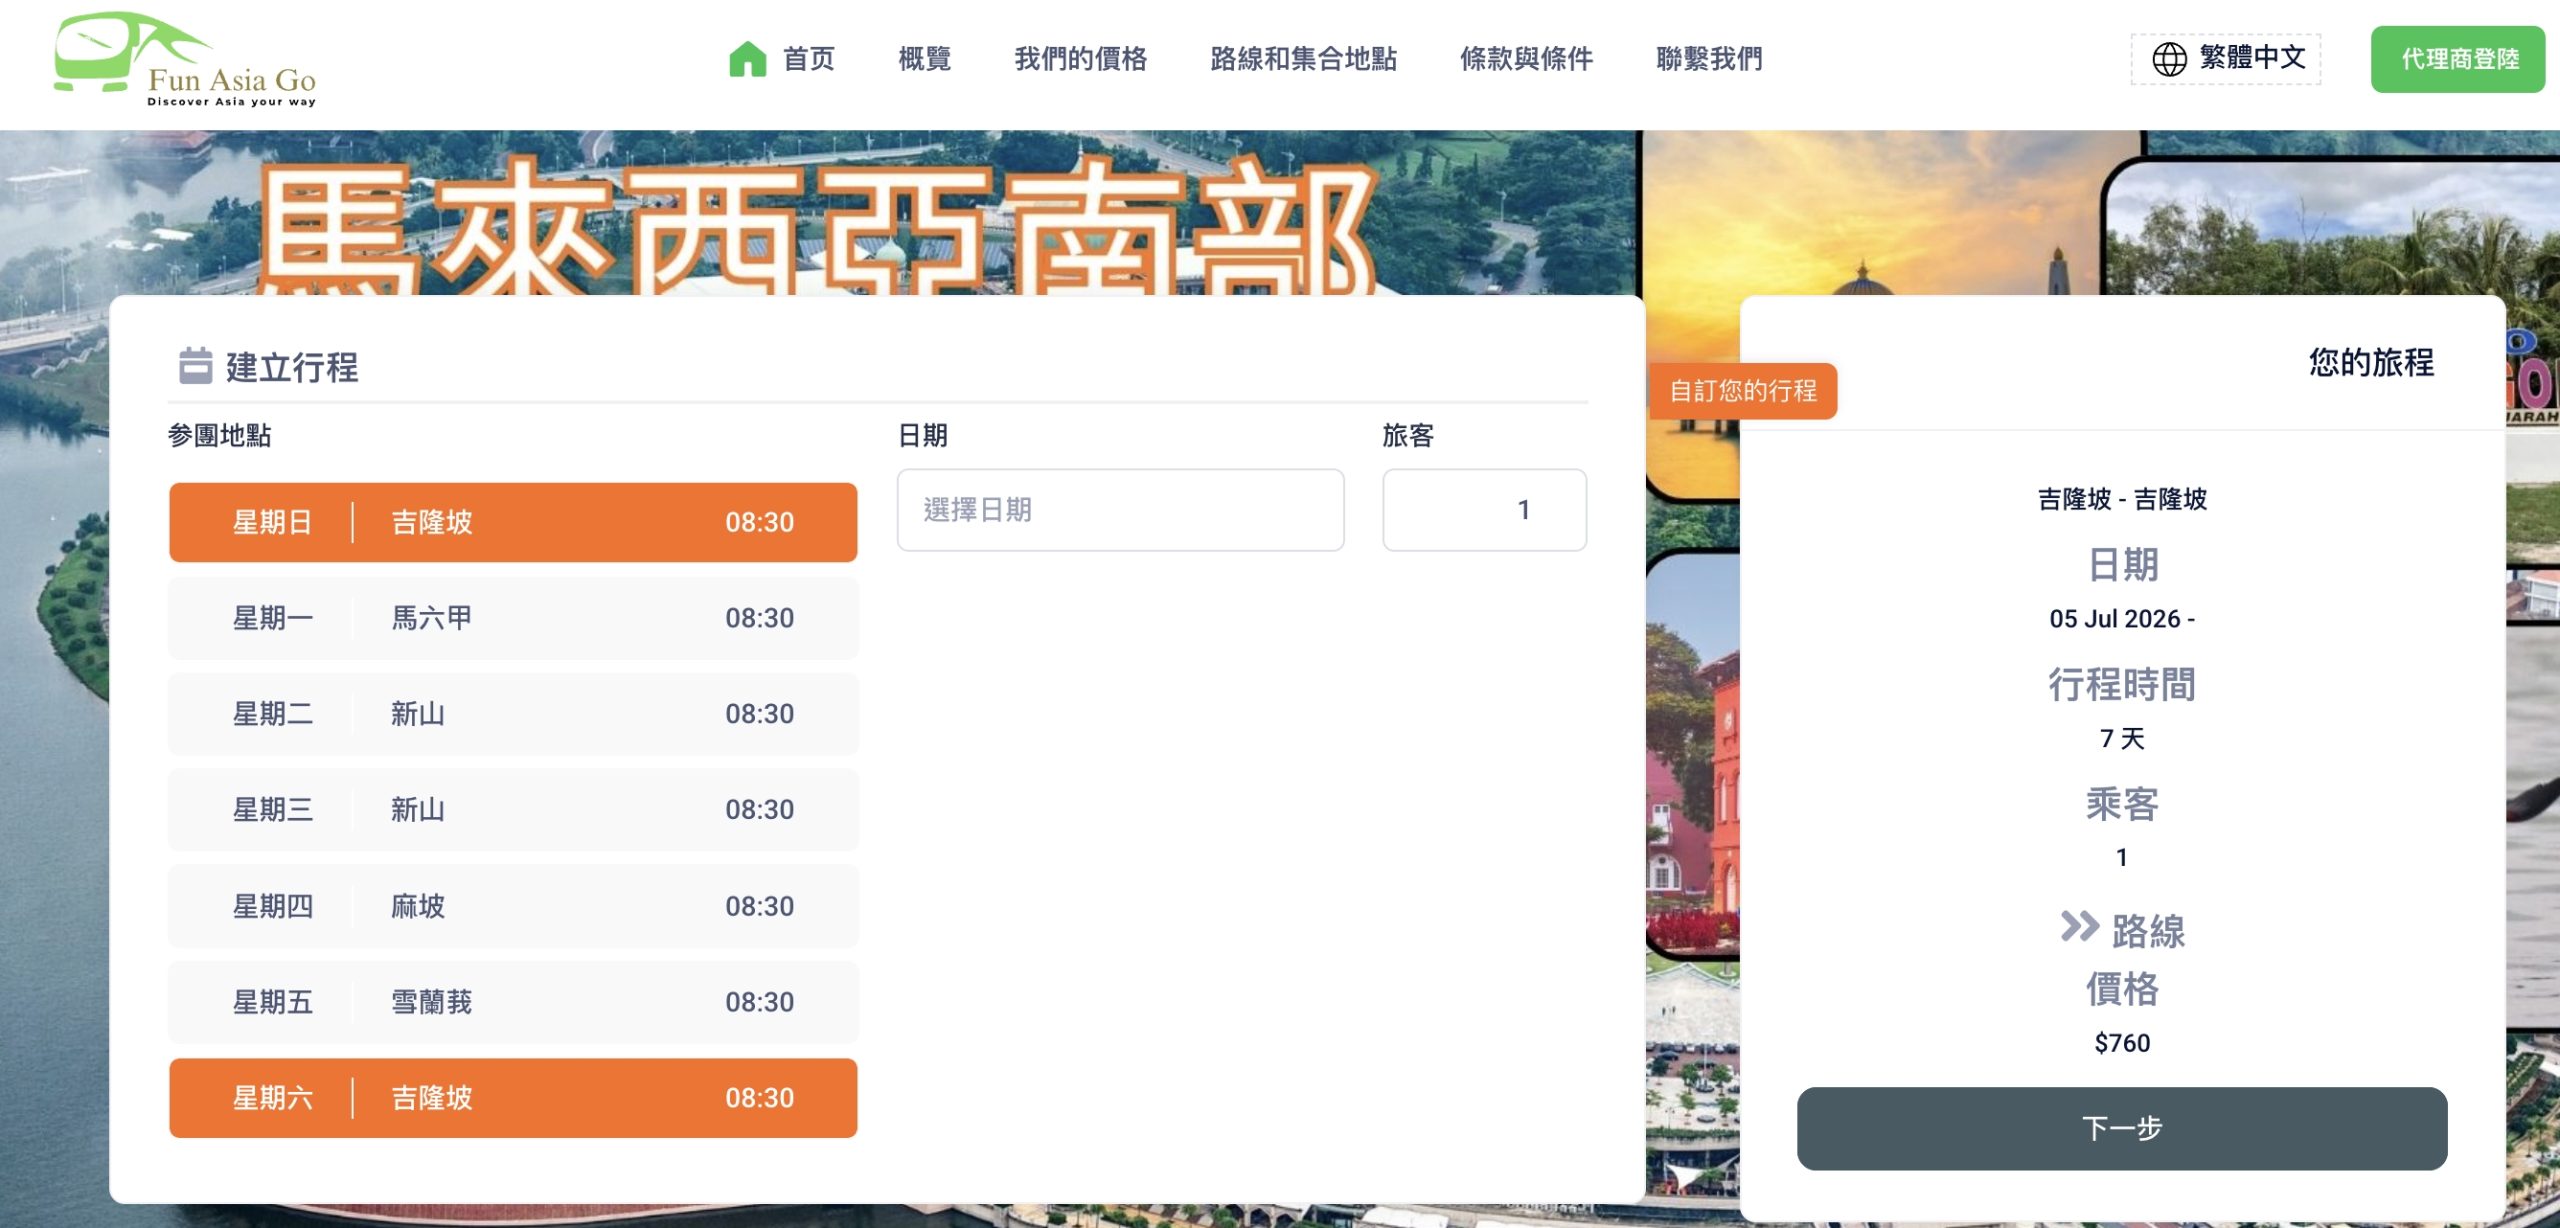Select 星期一 馬六甲 stop row

point(513,618)
